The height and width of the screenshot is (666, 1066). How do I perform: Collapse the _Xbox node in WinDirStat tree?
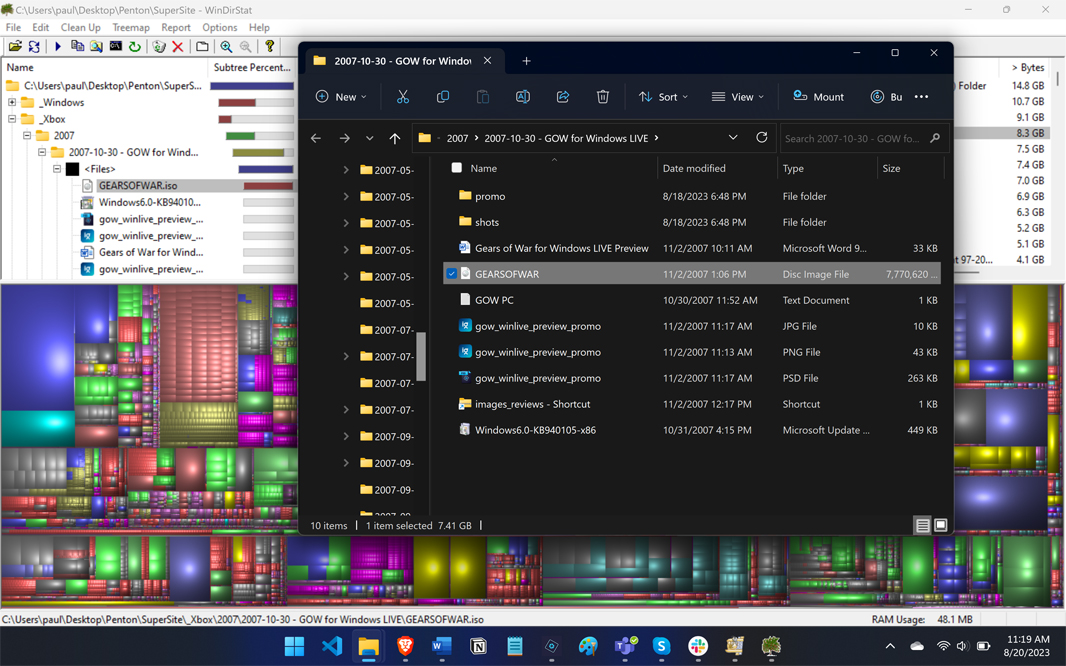[12, 119]
